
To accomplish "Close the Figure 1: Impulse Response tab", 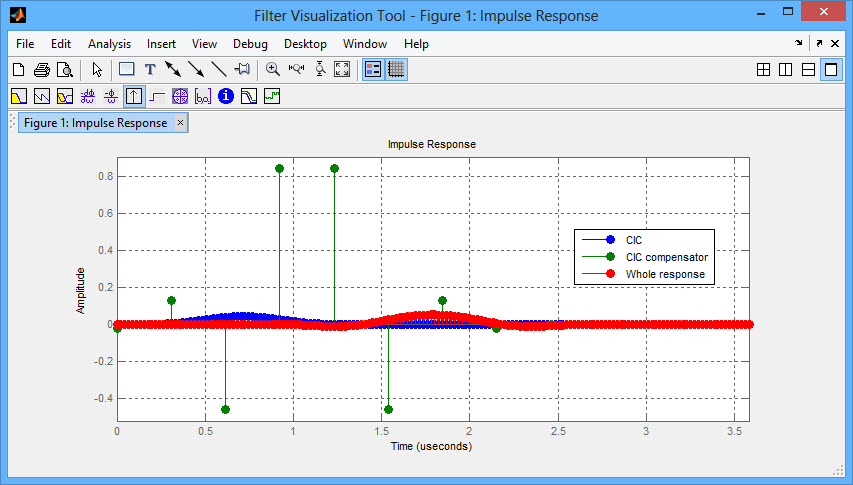I will coord(180,123).
